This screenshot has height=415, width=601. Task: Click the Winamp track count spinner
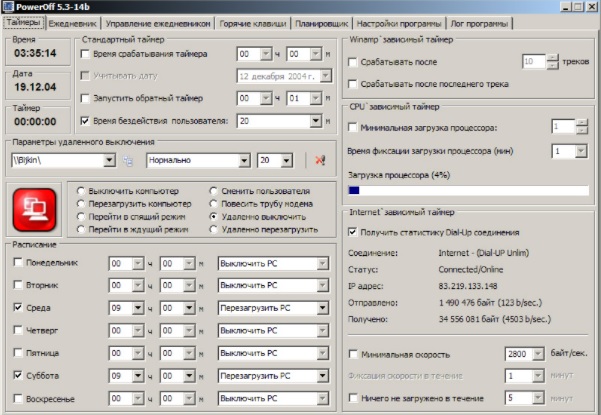point(552,61)
